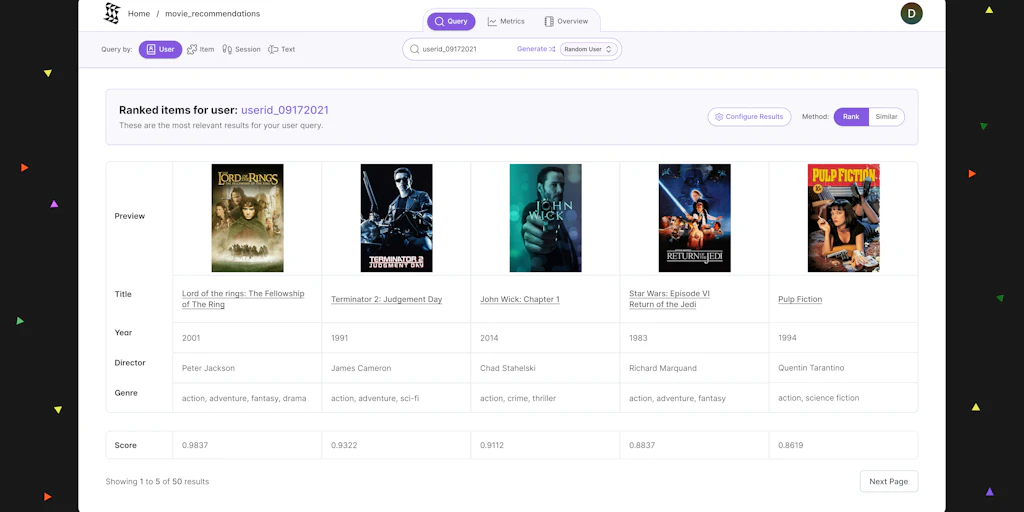Query by User
The width and height of the screenshot is (1024, 512).
click(x=160, y=49)
